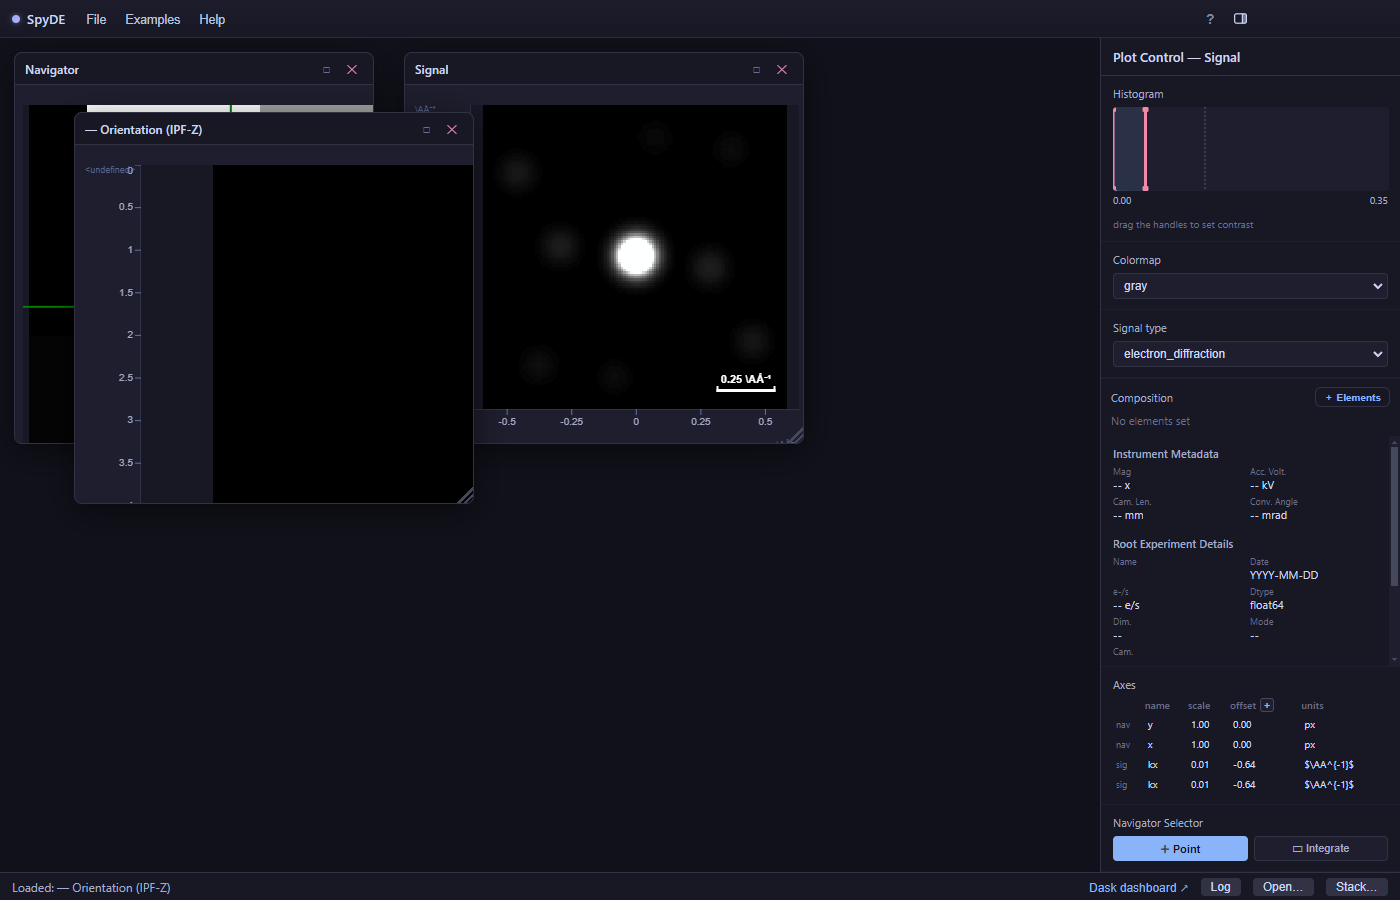1400x900 pixels.
Task: Toggle the side panel layout icon
Action: [x=1241, y=19]
